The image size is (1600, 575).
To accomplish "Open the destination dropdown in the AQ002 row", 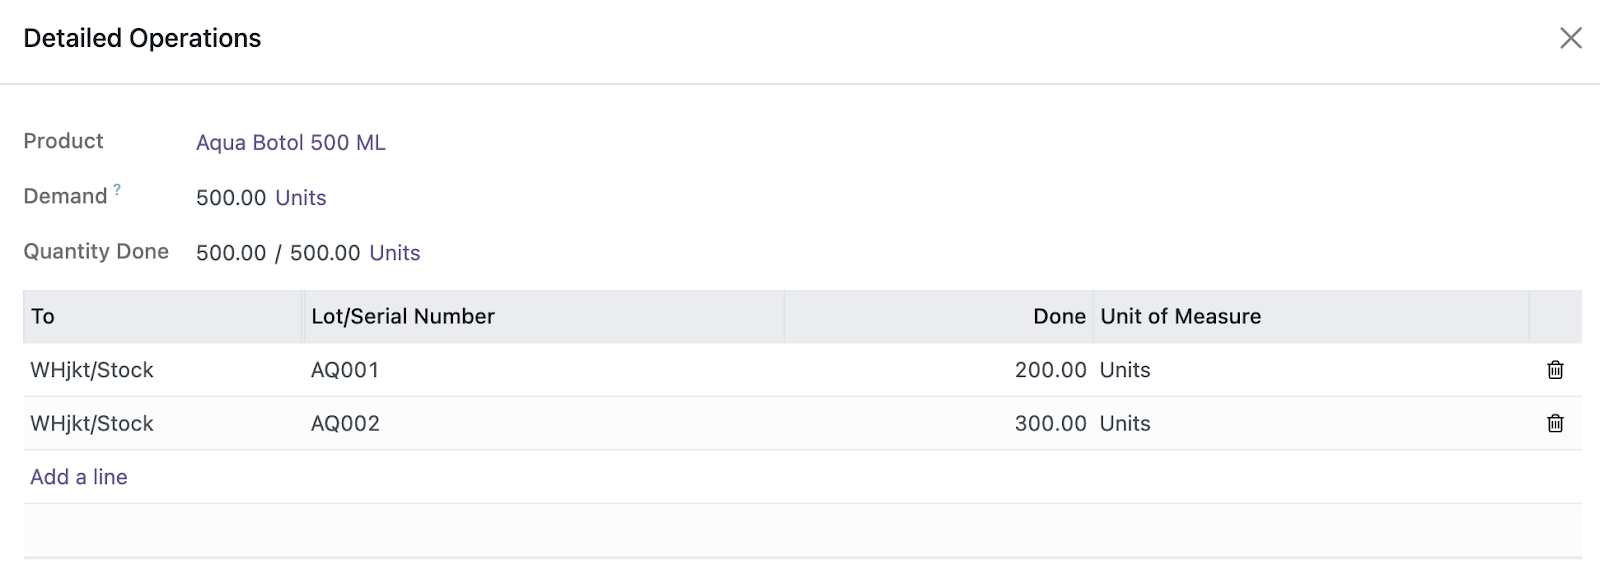I will 163,423.
